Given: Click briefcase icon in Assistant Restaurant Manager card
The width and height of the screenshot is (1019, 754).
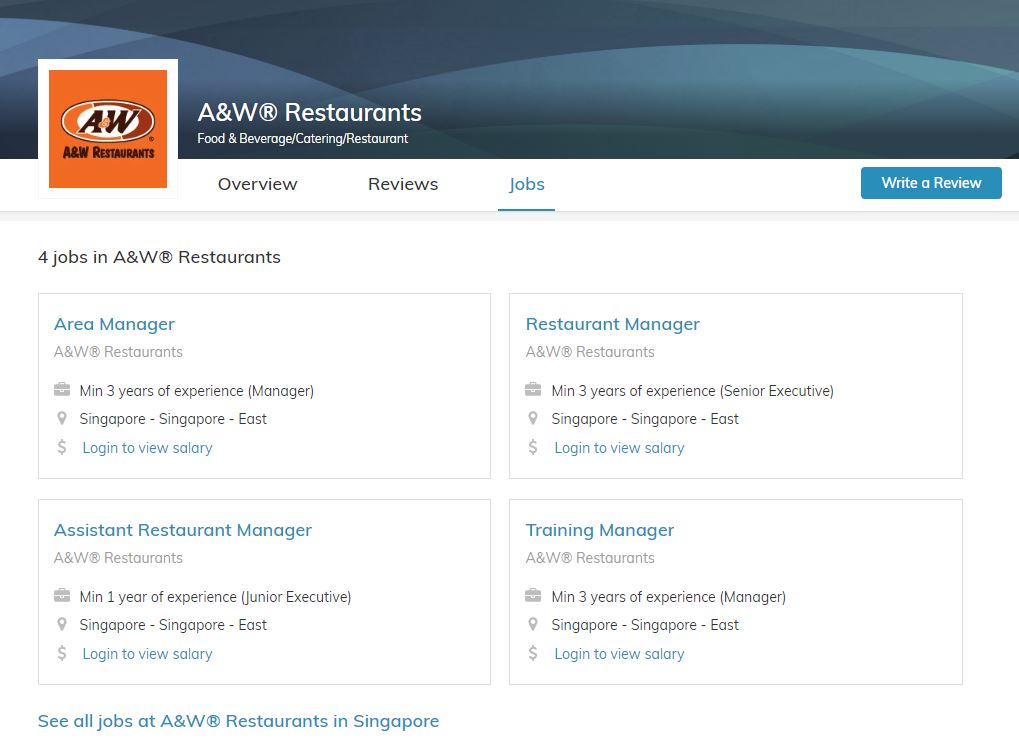Looking at the screenshot, I should pos(62,596).
